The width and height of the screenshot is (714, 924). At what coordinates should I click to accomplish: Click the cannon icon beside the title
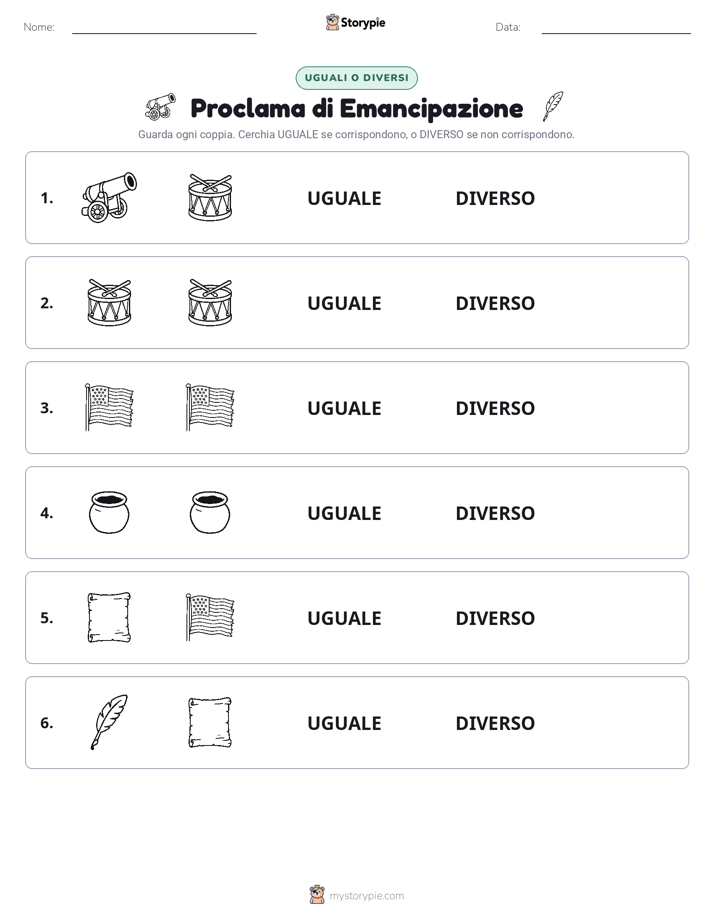160,107
